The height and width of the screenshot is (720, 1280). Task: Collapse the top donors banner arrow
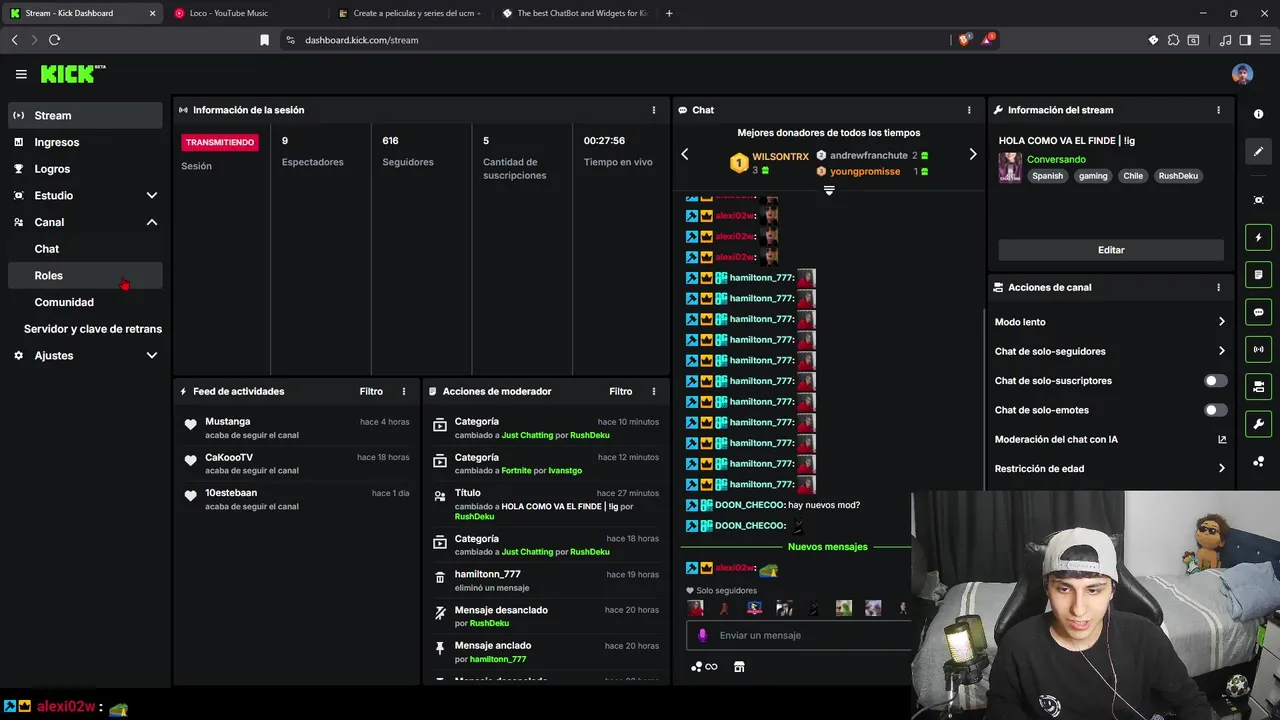point(829,190)
